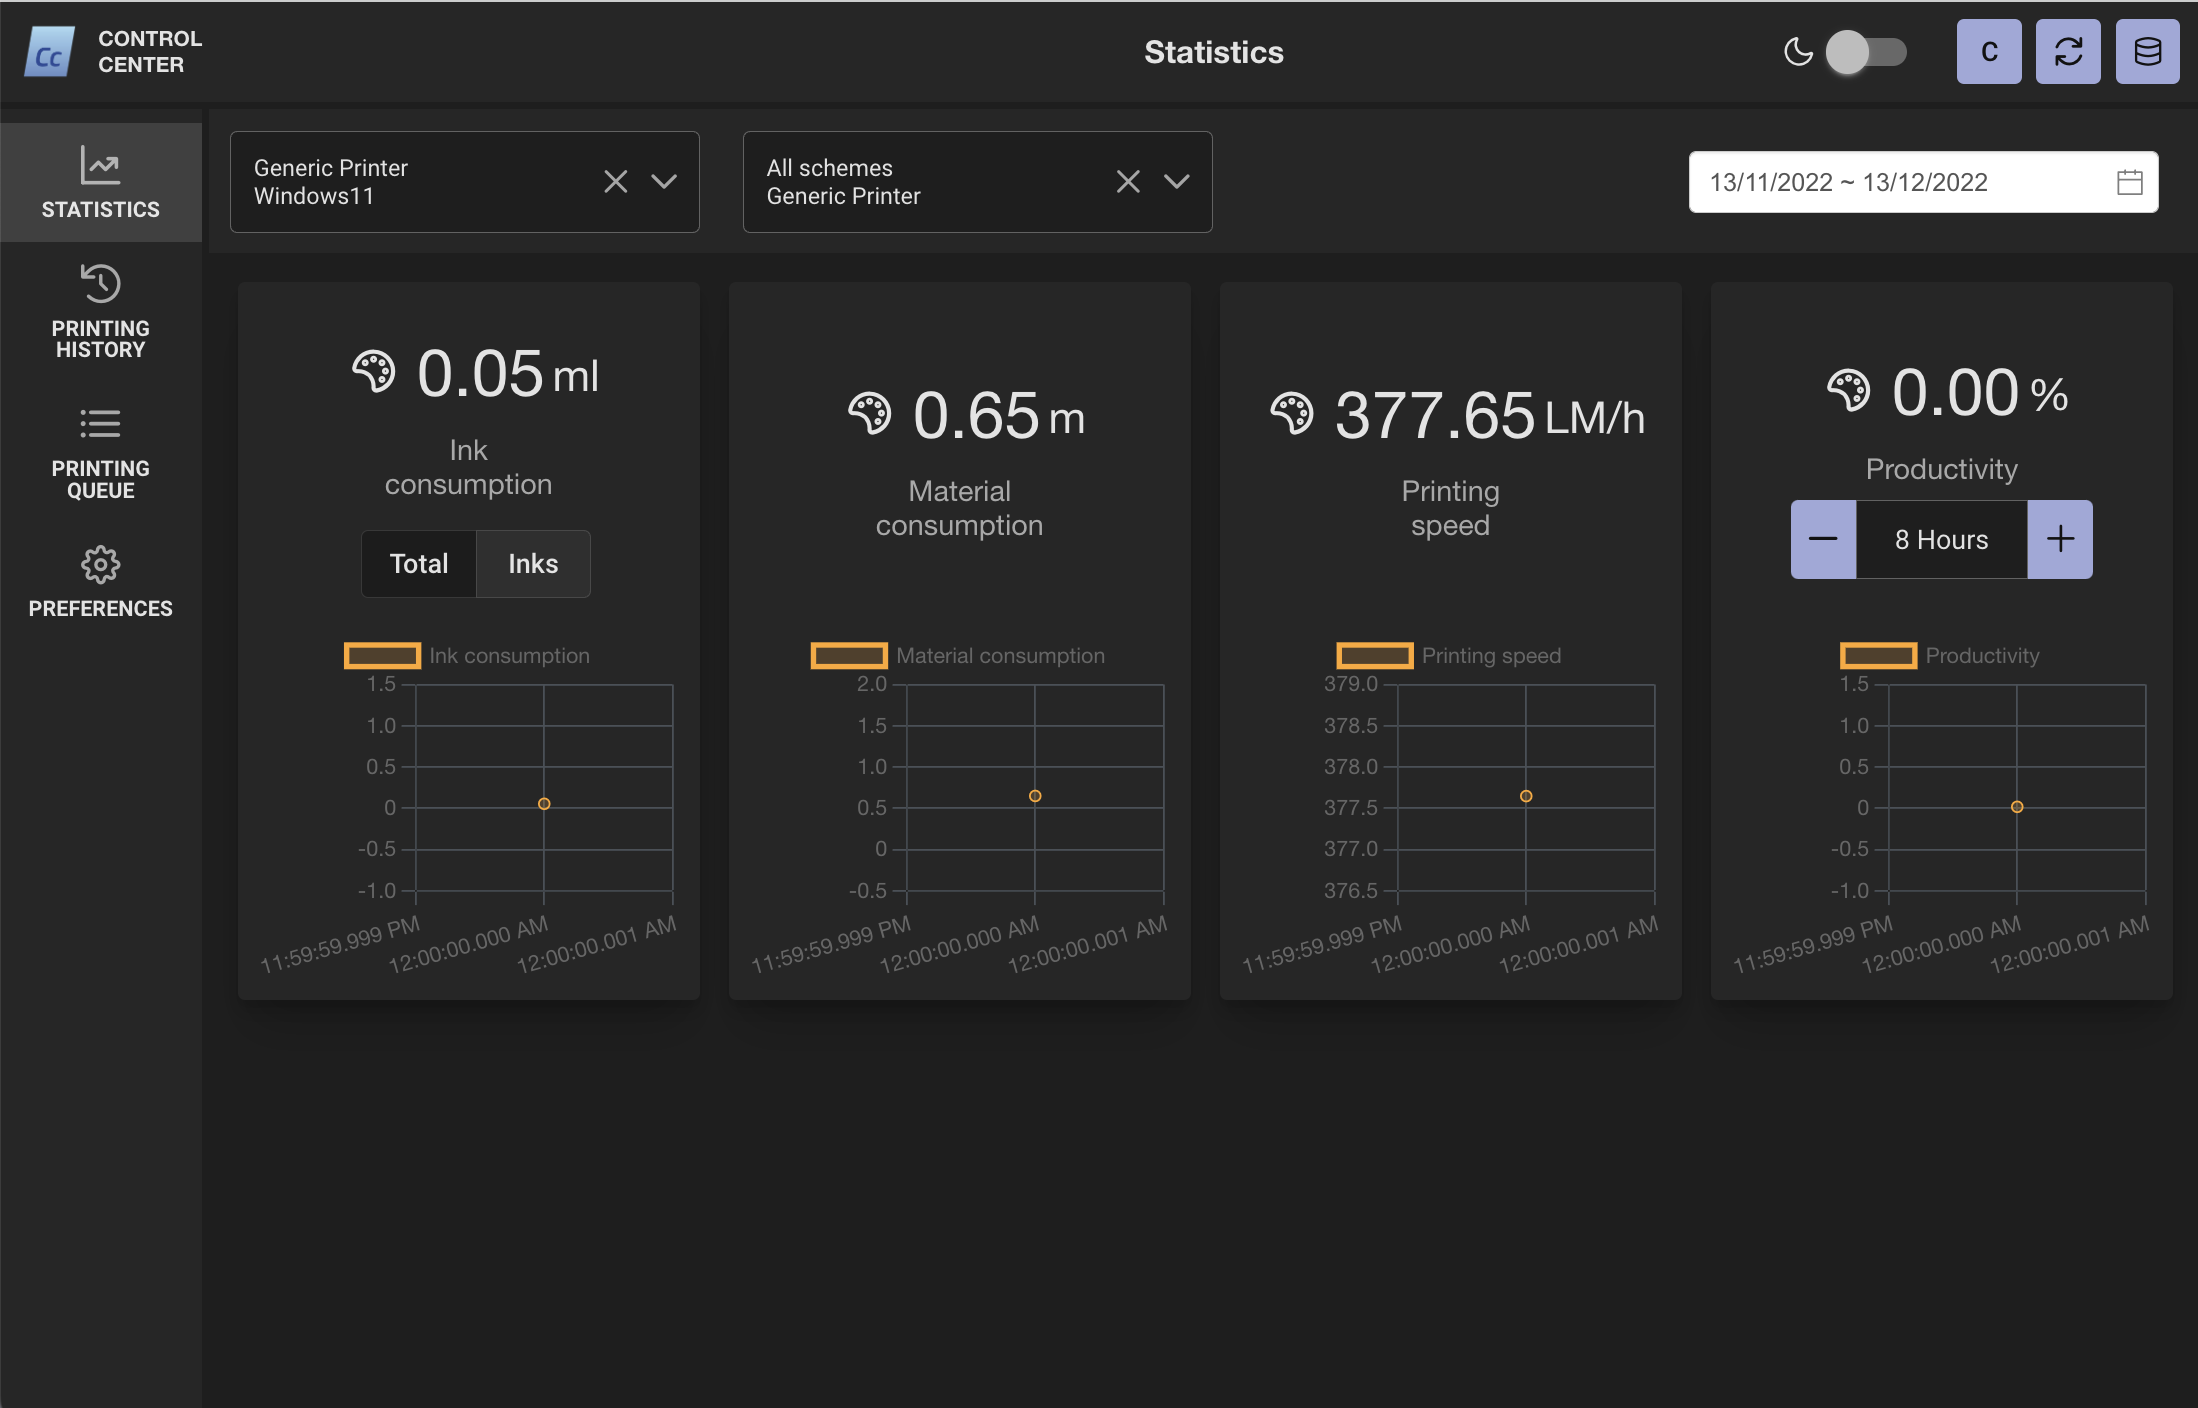The image size is (2198, 1408).
Task: Open Printing Queue list view
Action: 100,452
